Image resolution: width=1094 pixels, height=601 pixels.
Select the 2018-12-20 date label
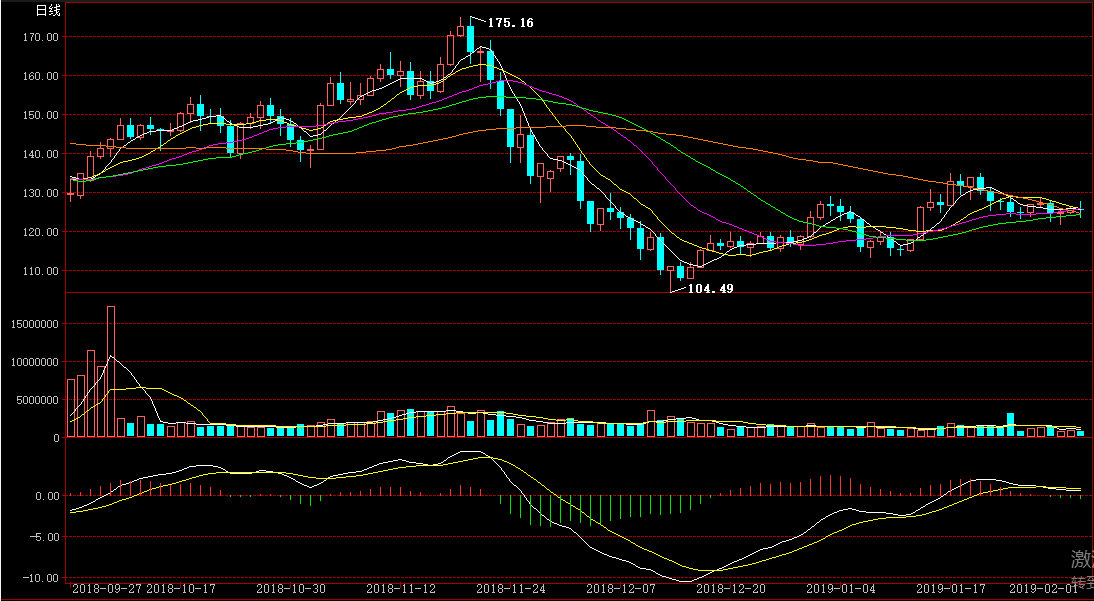730,589
